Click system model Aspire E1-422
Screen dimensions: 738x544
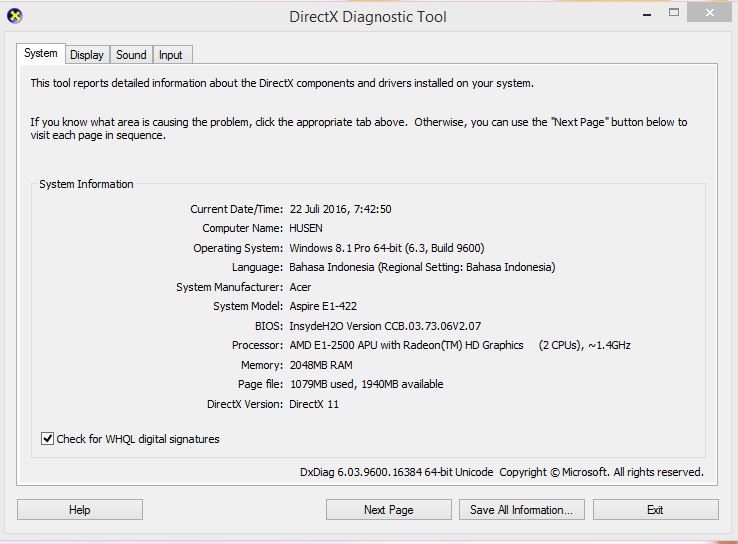[x=323, y=306]
